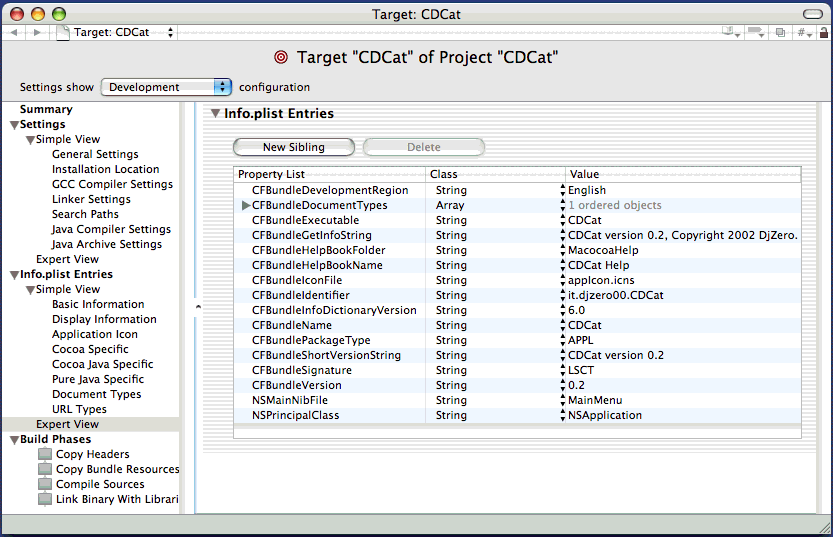Open class type stepper for CFBundleVersion
833x537 pixels.
point(562,386)
